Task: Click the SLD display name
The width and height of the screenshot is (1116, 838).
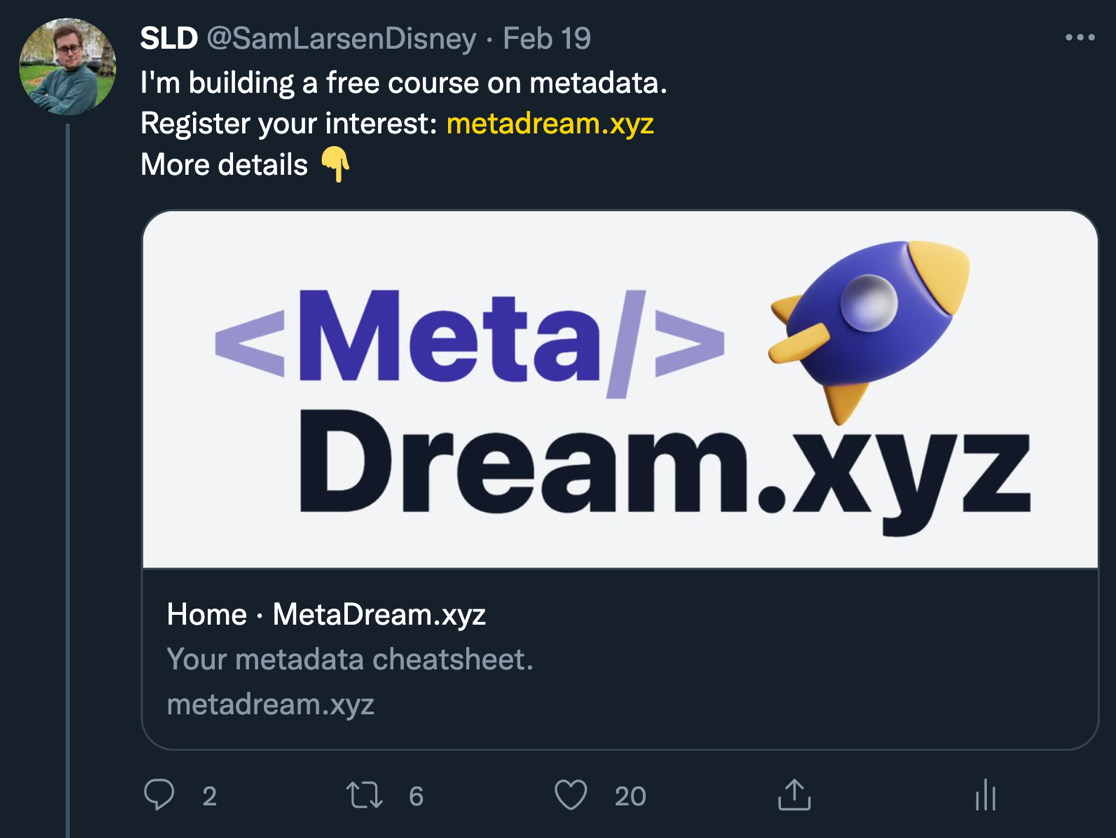Action: tap(168, 39)
